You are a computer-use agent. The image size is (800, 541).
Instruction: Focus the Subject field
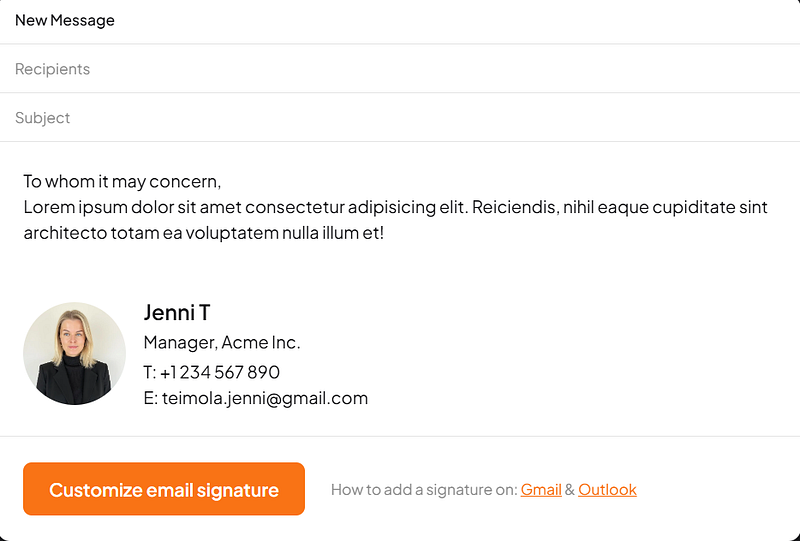pos(400,117)
